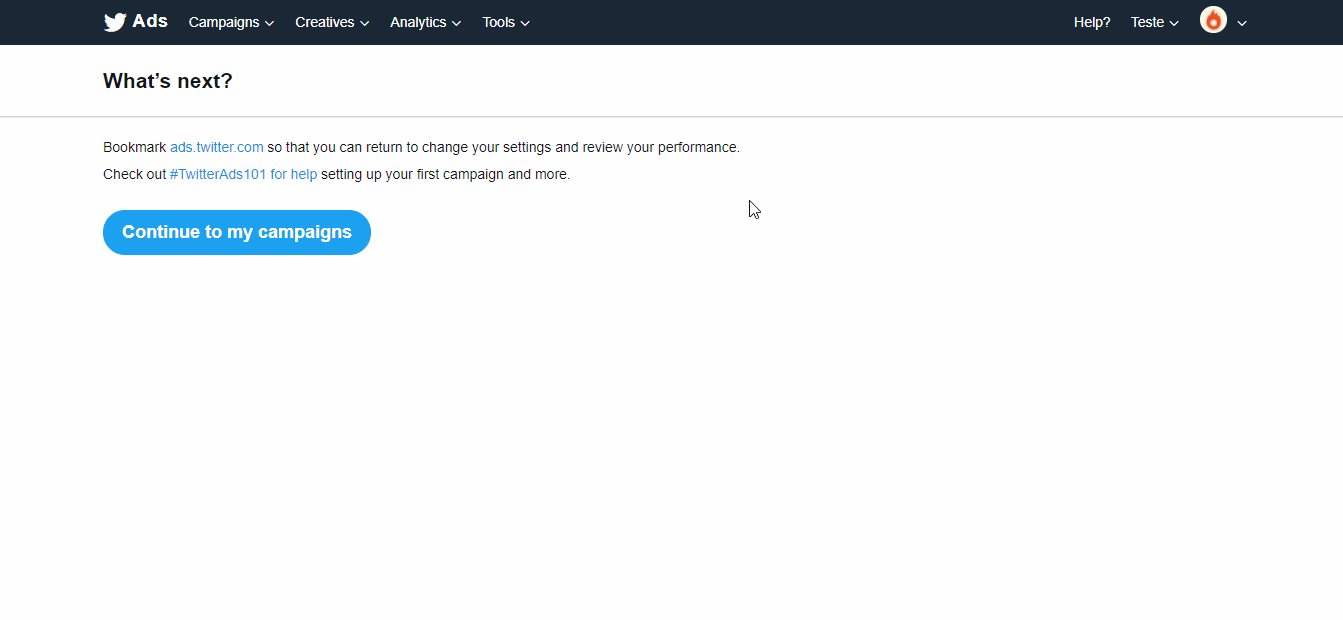The image size is (1343, 620).
Task: Open the Creatives menu
Action: pyautogui.click(x=332, y=22)
